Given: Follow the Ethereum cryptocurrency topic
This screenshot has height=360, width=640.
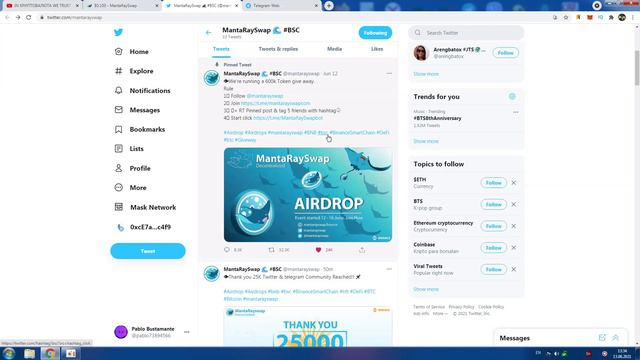Looking at the screenshot, I should 493,226.
